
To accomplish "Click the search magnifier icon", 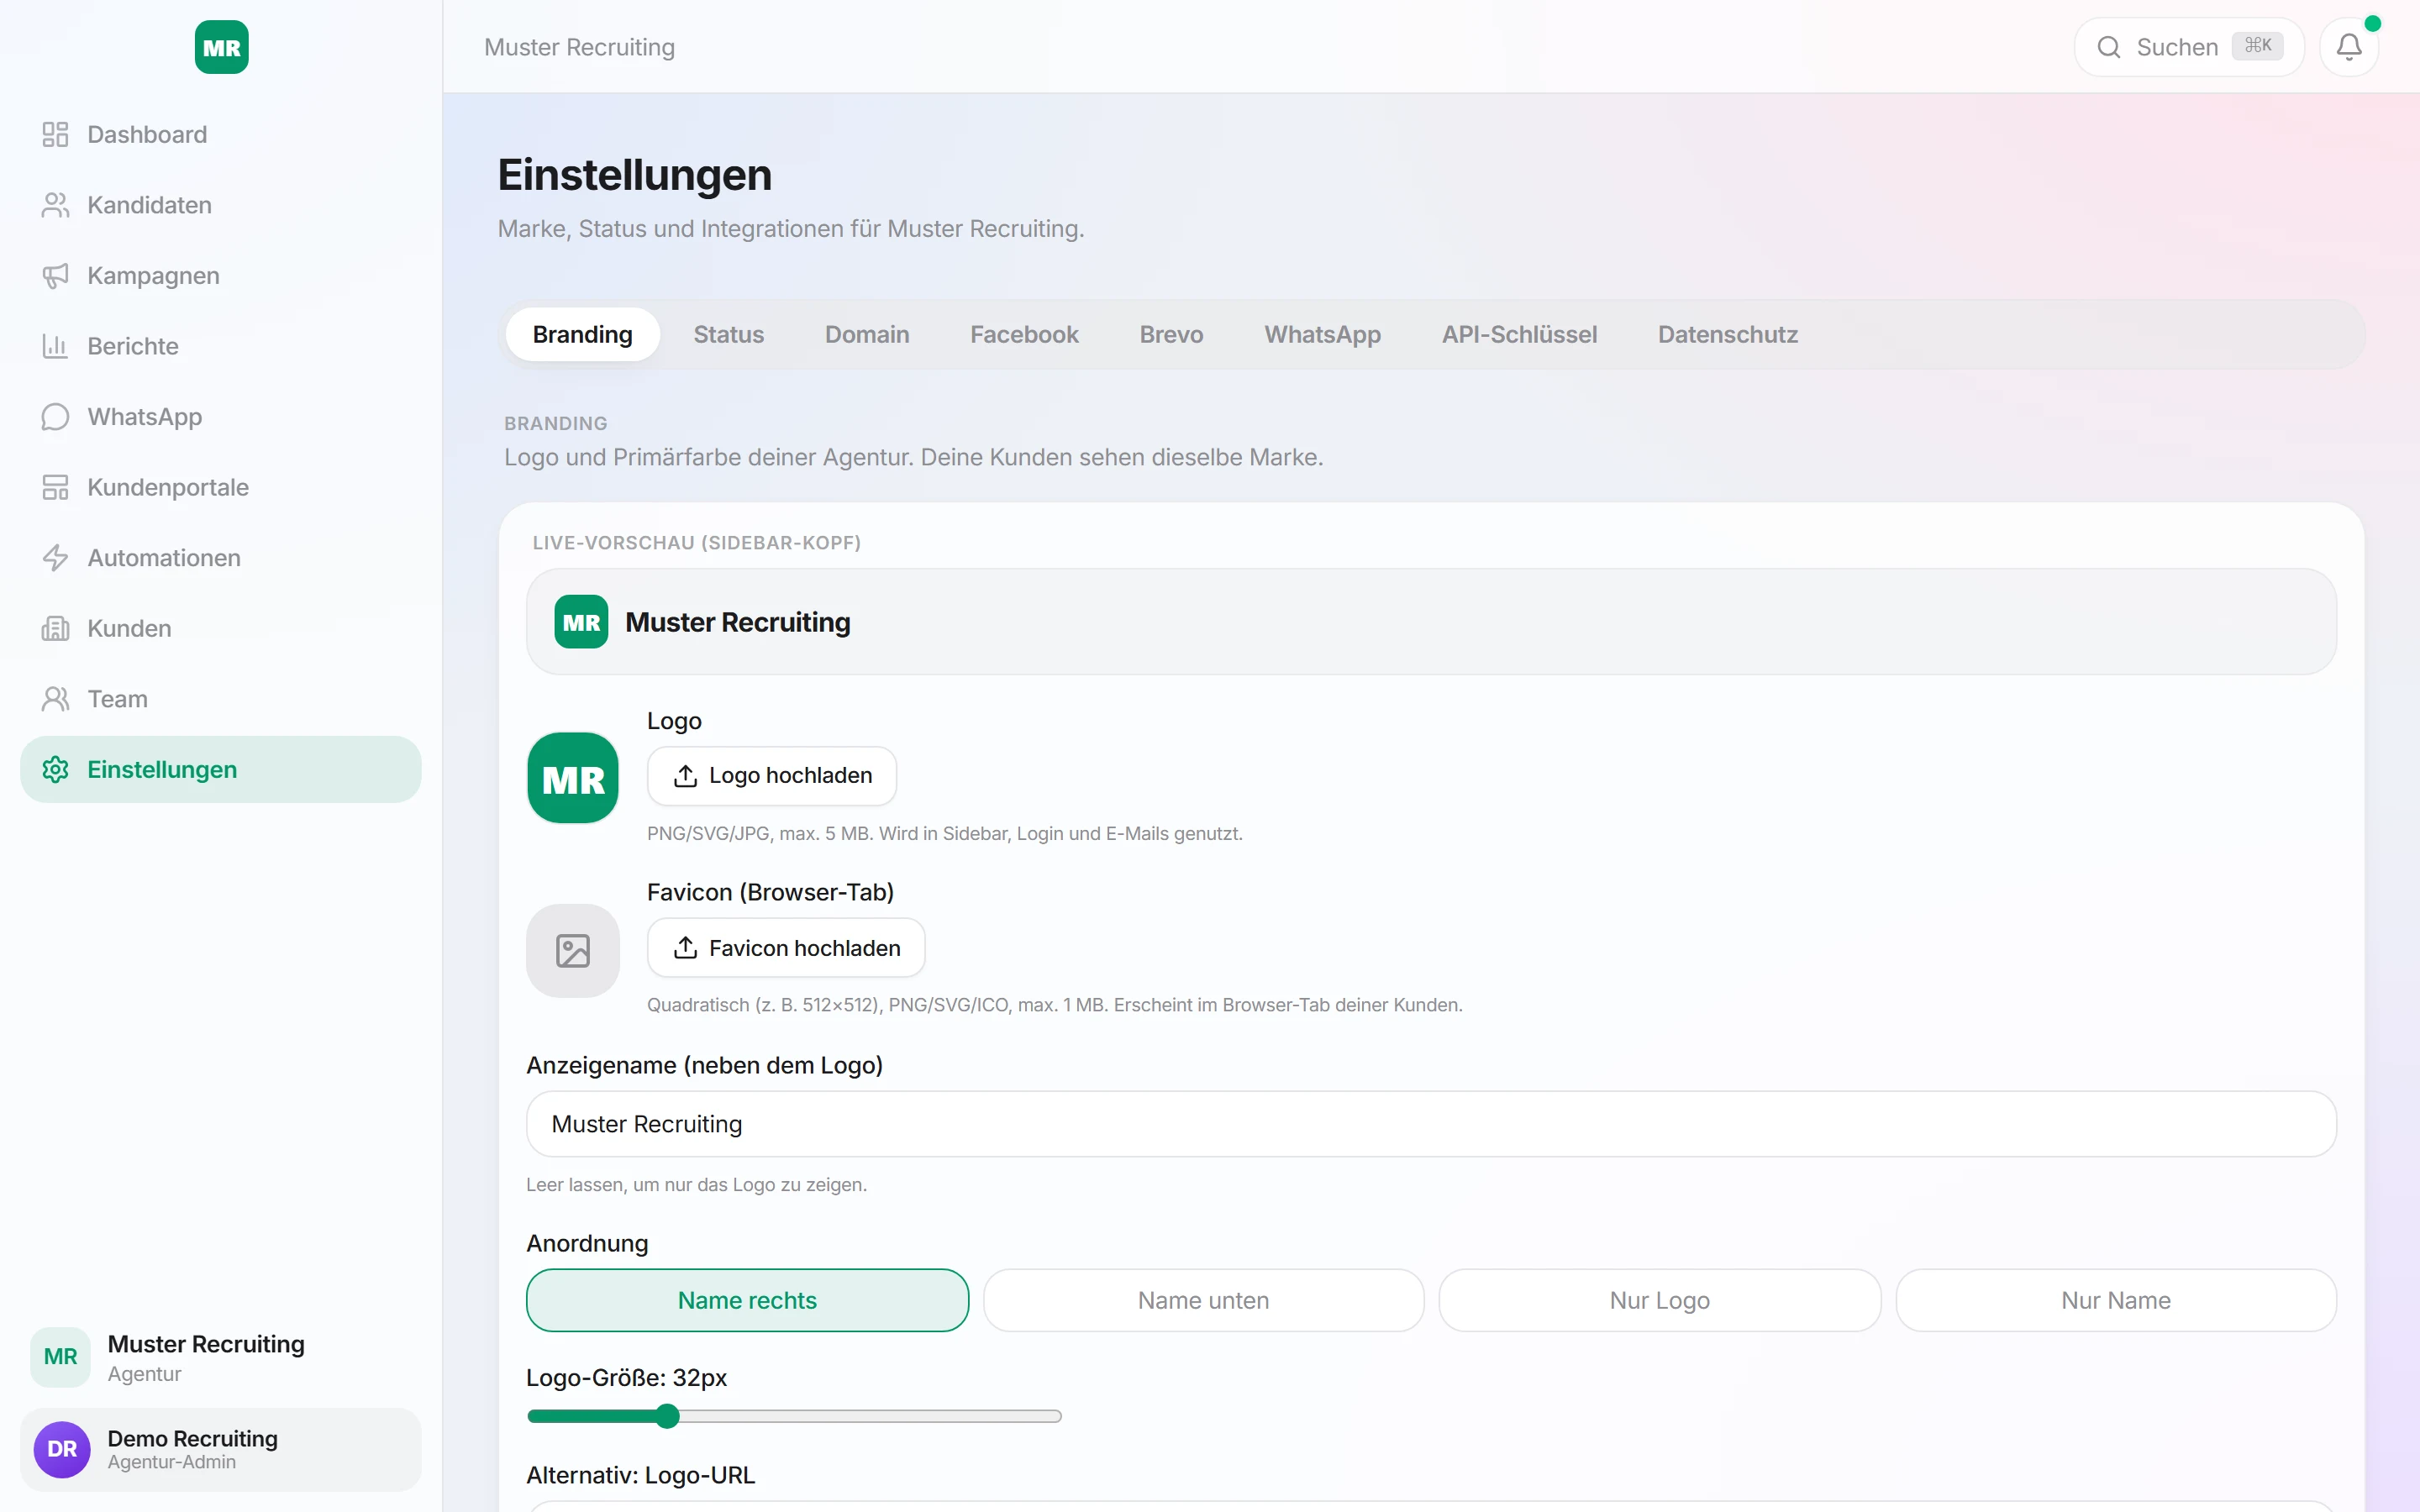I will point(2108,47).
